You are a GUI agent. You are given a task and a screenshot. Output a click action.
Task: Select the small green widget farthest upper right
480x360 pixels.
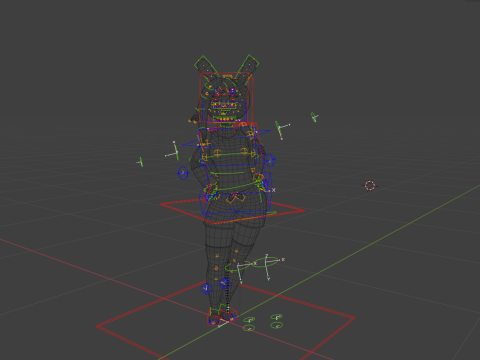[314, 117]
